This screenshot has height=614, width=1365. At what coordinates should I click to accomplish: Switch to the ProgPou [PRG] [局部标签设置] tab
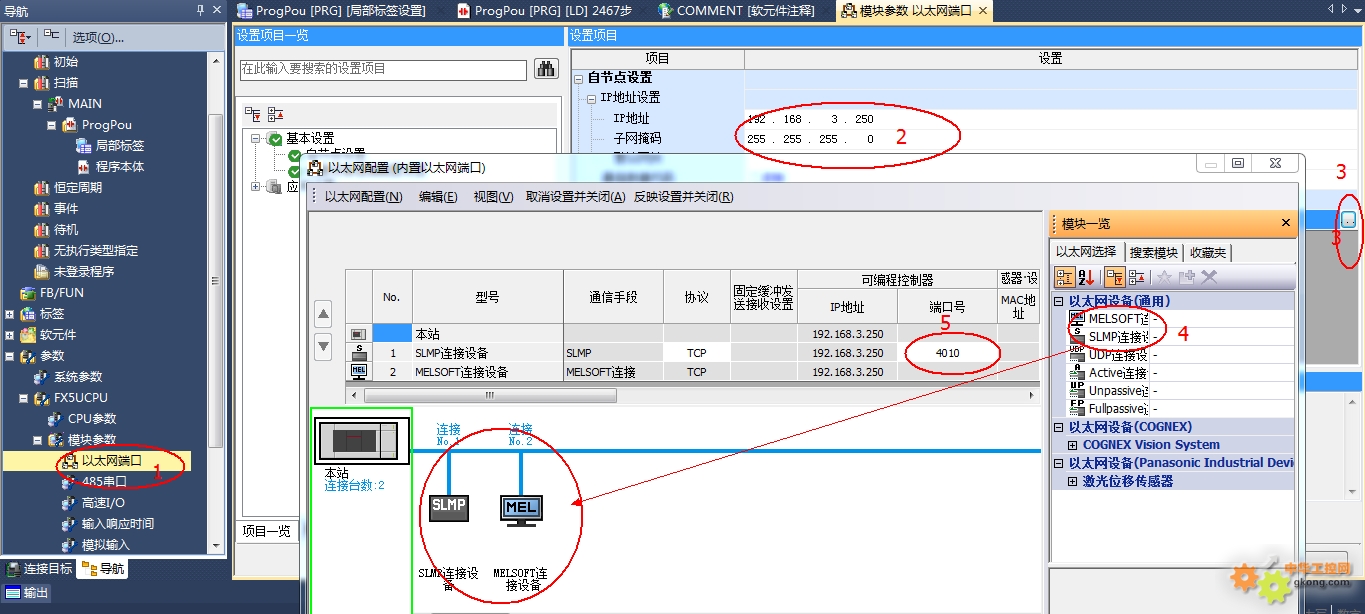point(332,11)
